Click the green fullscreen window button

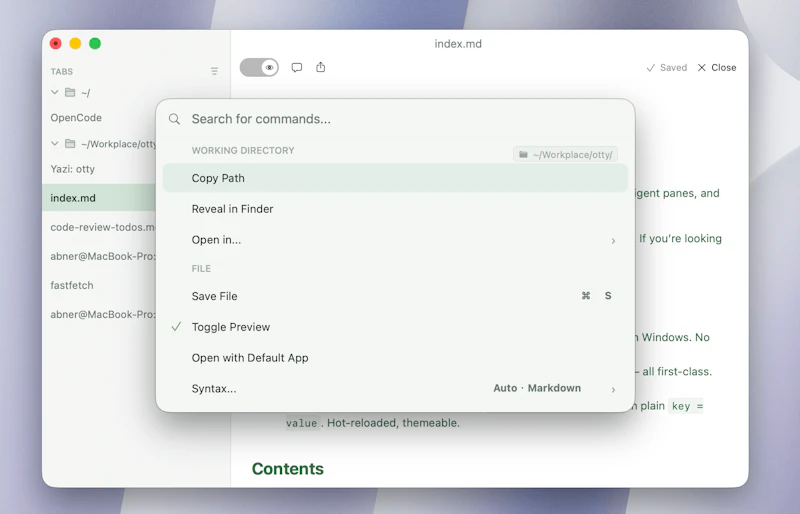pyautogui.click(x=95, y=43)
